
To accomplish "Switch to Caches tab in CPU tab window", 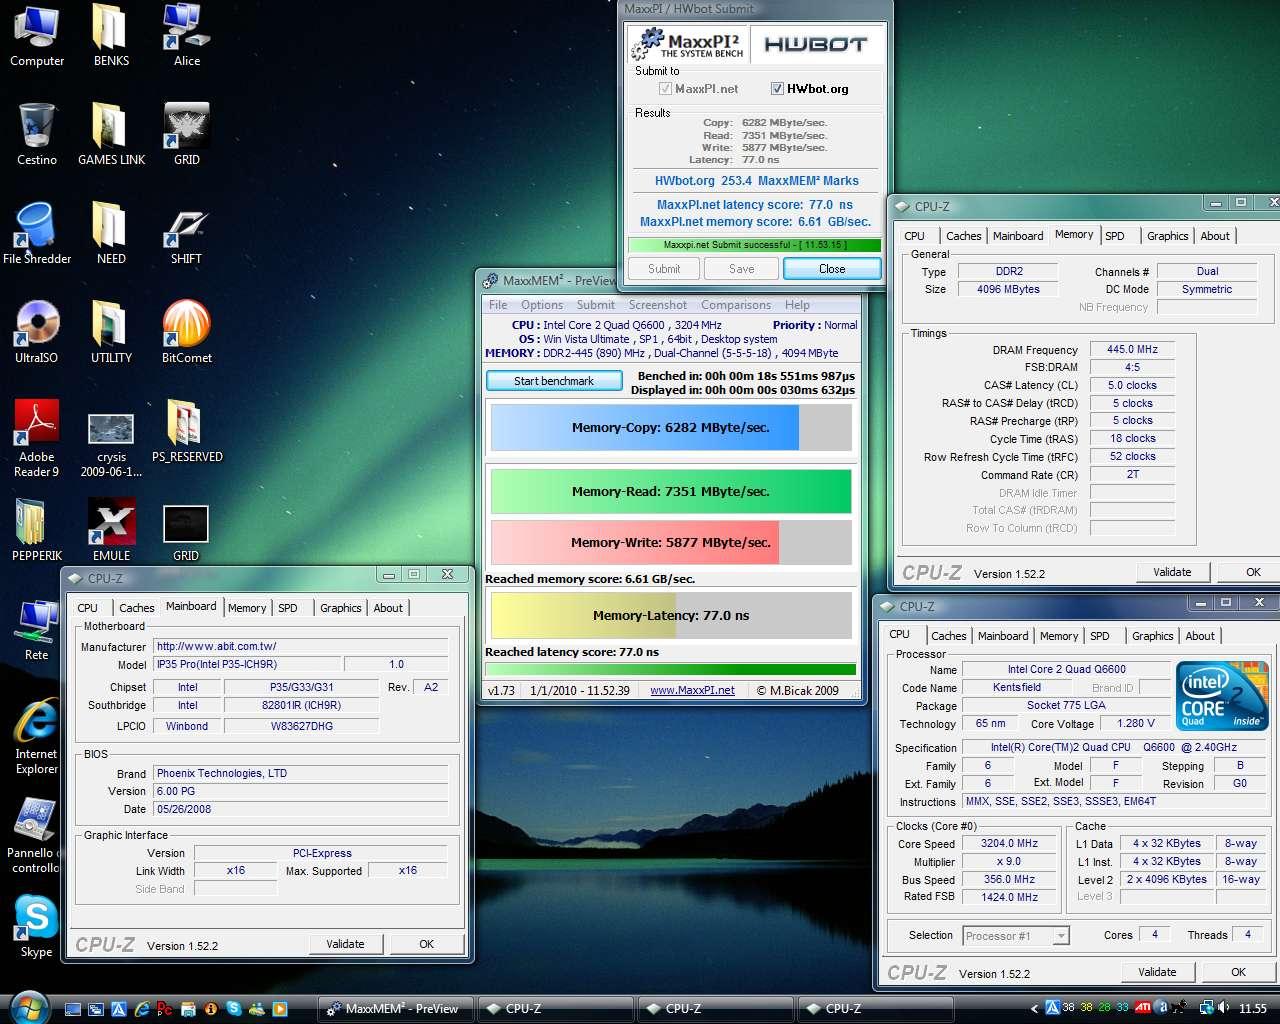I will (949, 636).
